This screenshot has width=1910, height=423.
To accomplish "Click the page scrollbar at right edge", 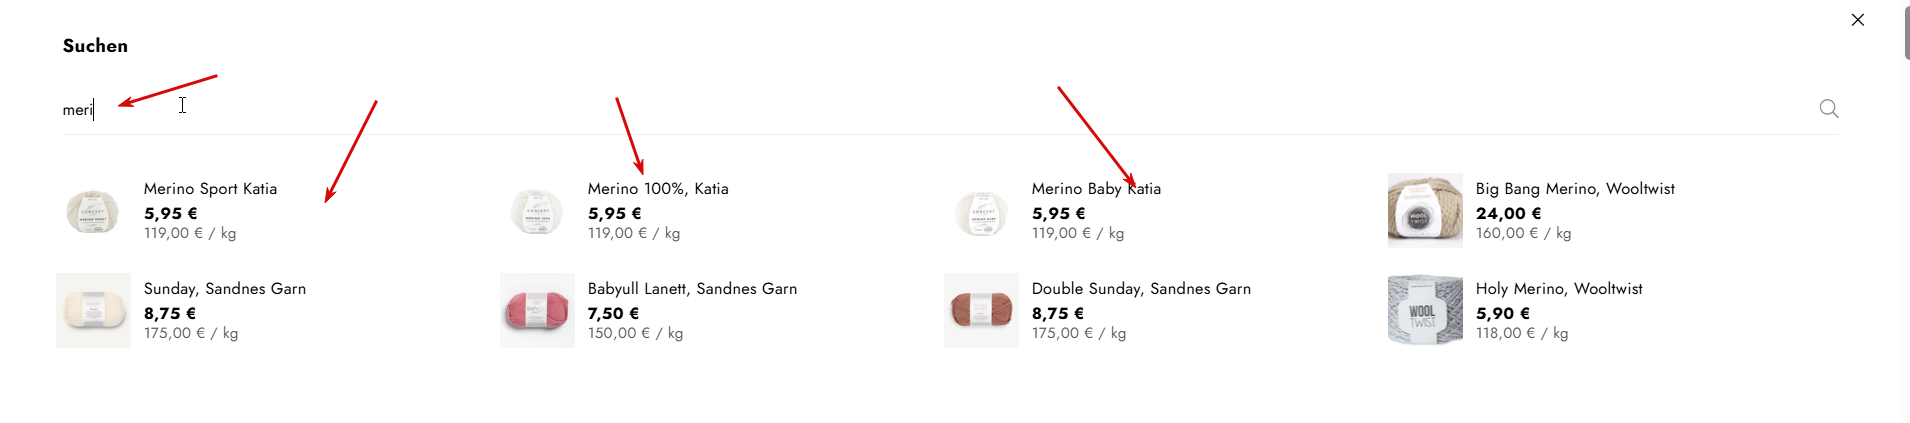I will pyautogui.click(x=1906, y=30).
